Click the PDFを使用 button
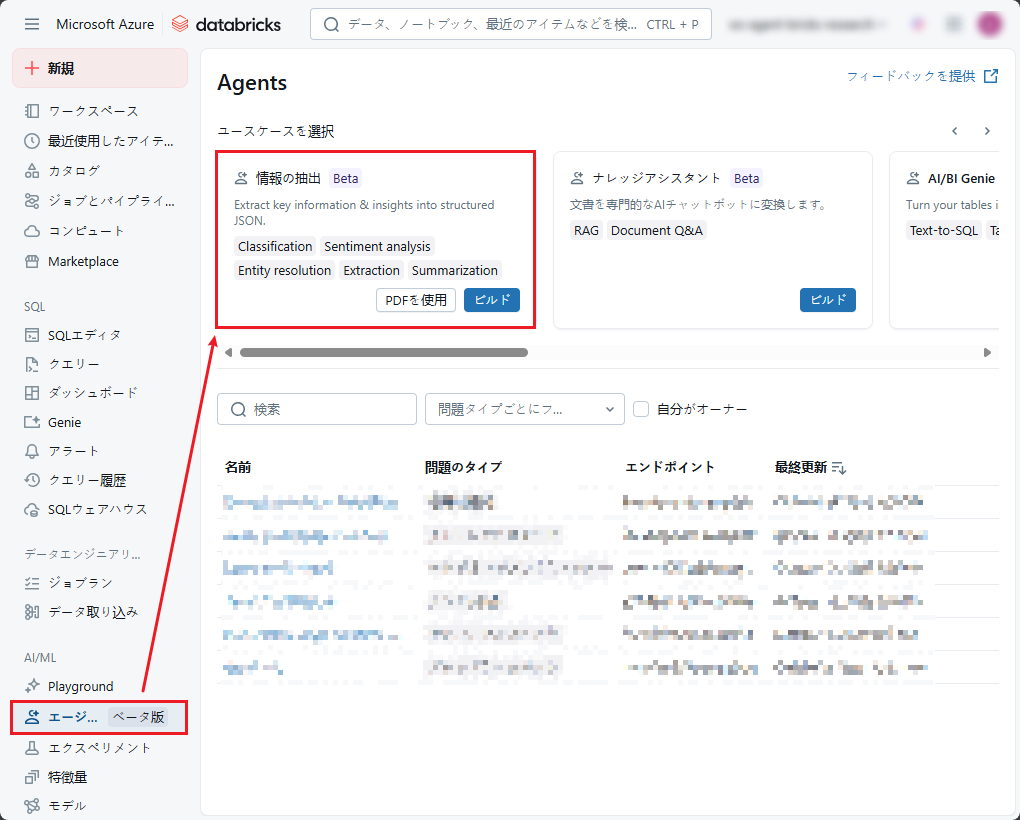 click(x=416, y=300)
